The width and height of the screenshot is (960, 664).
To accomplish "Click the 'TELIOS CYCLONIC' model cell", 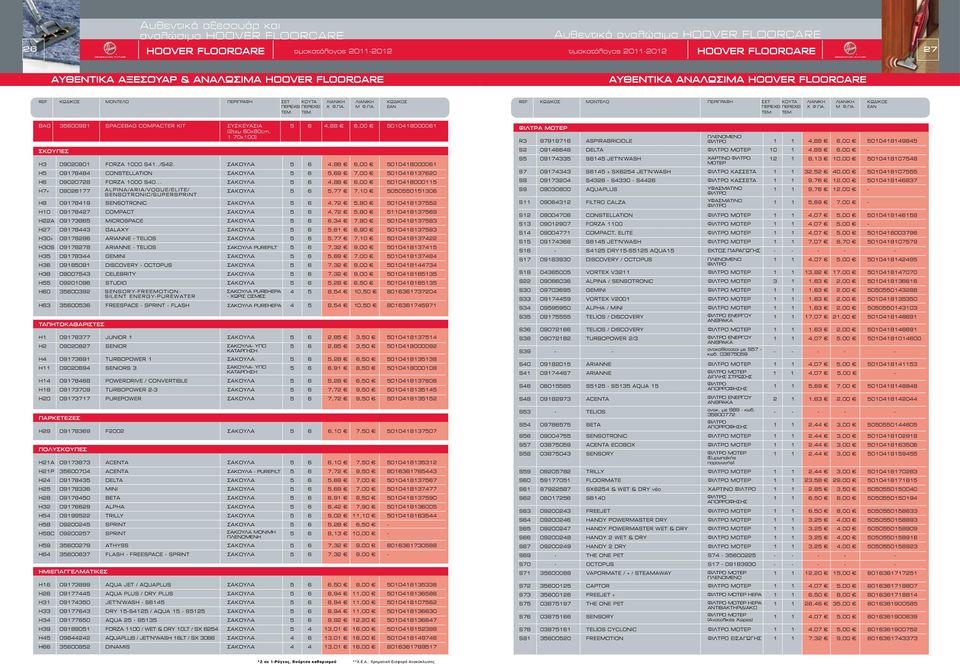I will (x=611, y=629).
